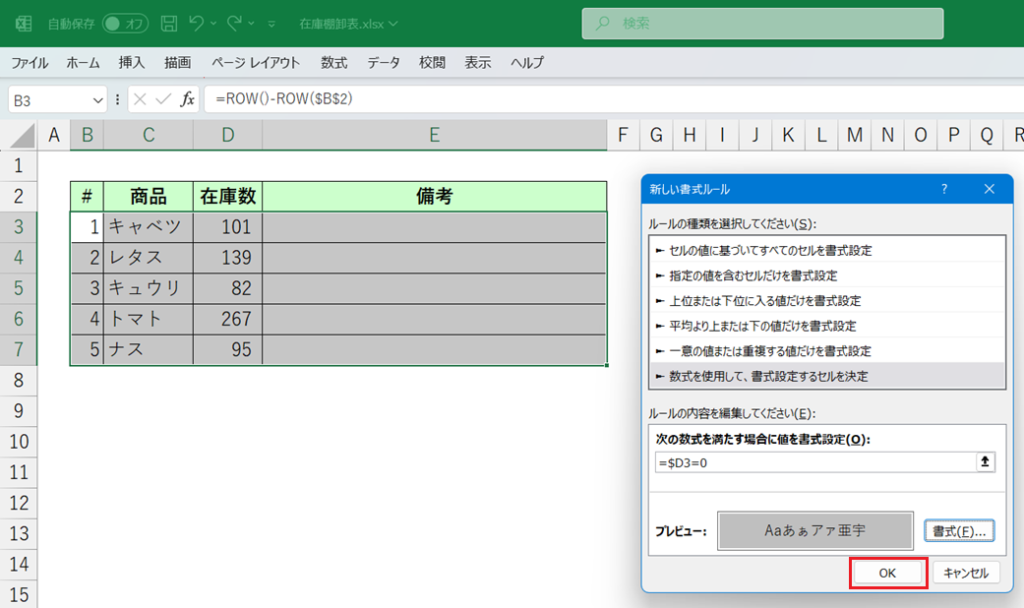Select column M header

click(854, 135)
